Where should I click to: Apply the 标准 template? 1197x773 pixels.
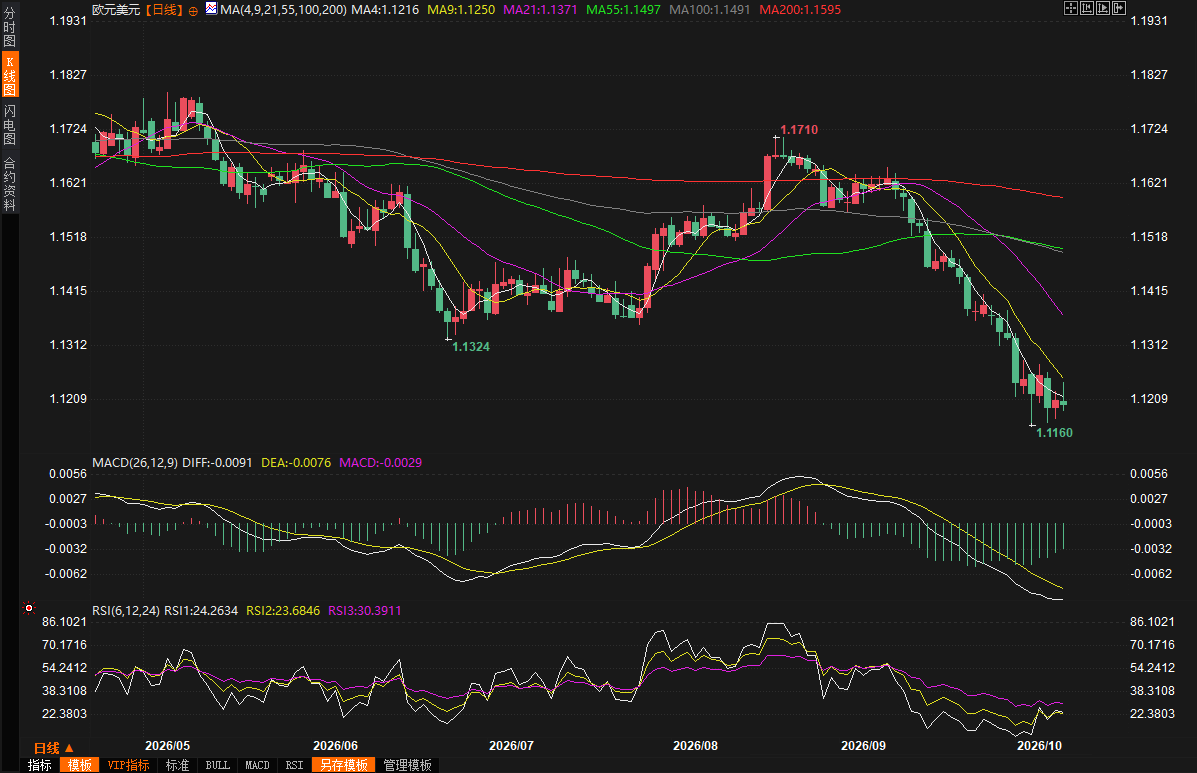[177, 765]
